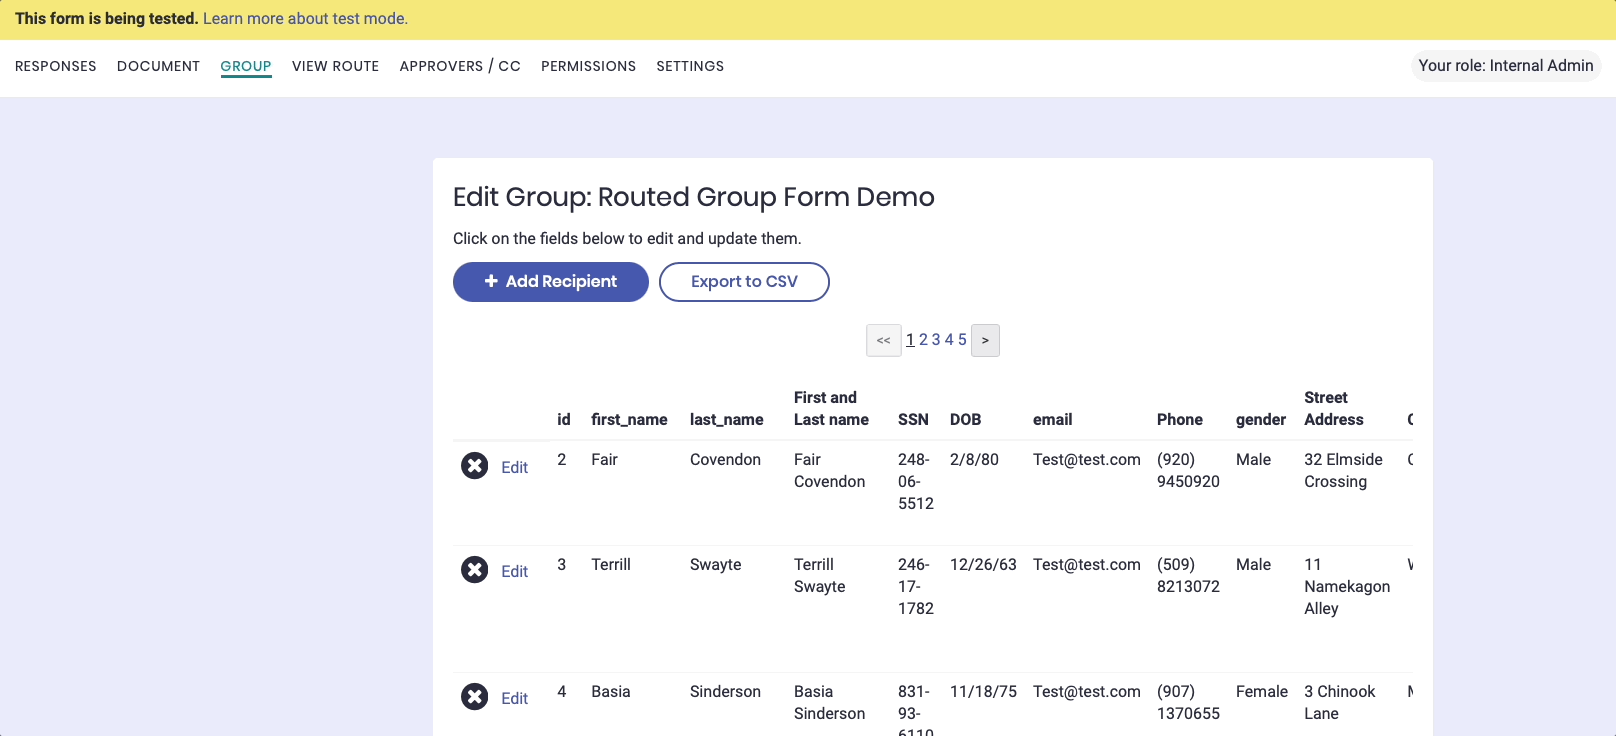Open the View Route tab
This screenshot has width=1616, height=736.
point(335,66)
